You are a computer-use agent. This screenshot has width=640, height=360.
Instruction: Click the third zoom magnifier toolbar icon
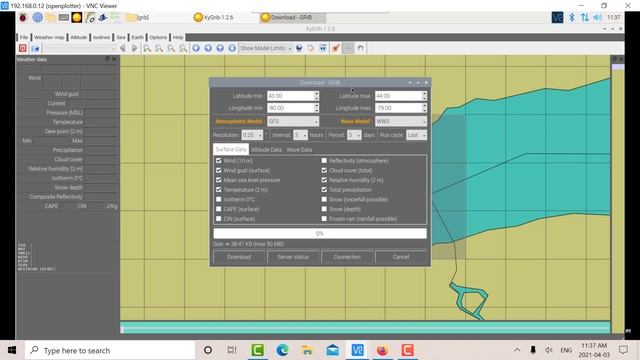tap(171, 48)
